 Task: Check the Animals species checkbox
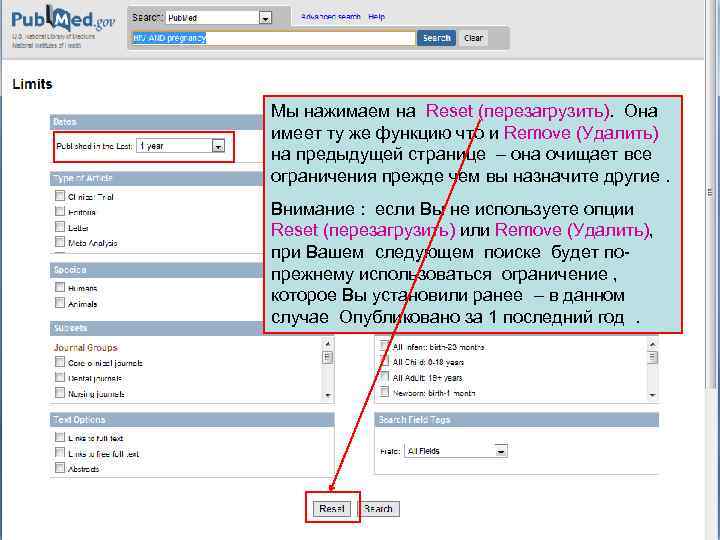pos(60,303)
